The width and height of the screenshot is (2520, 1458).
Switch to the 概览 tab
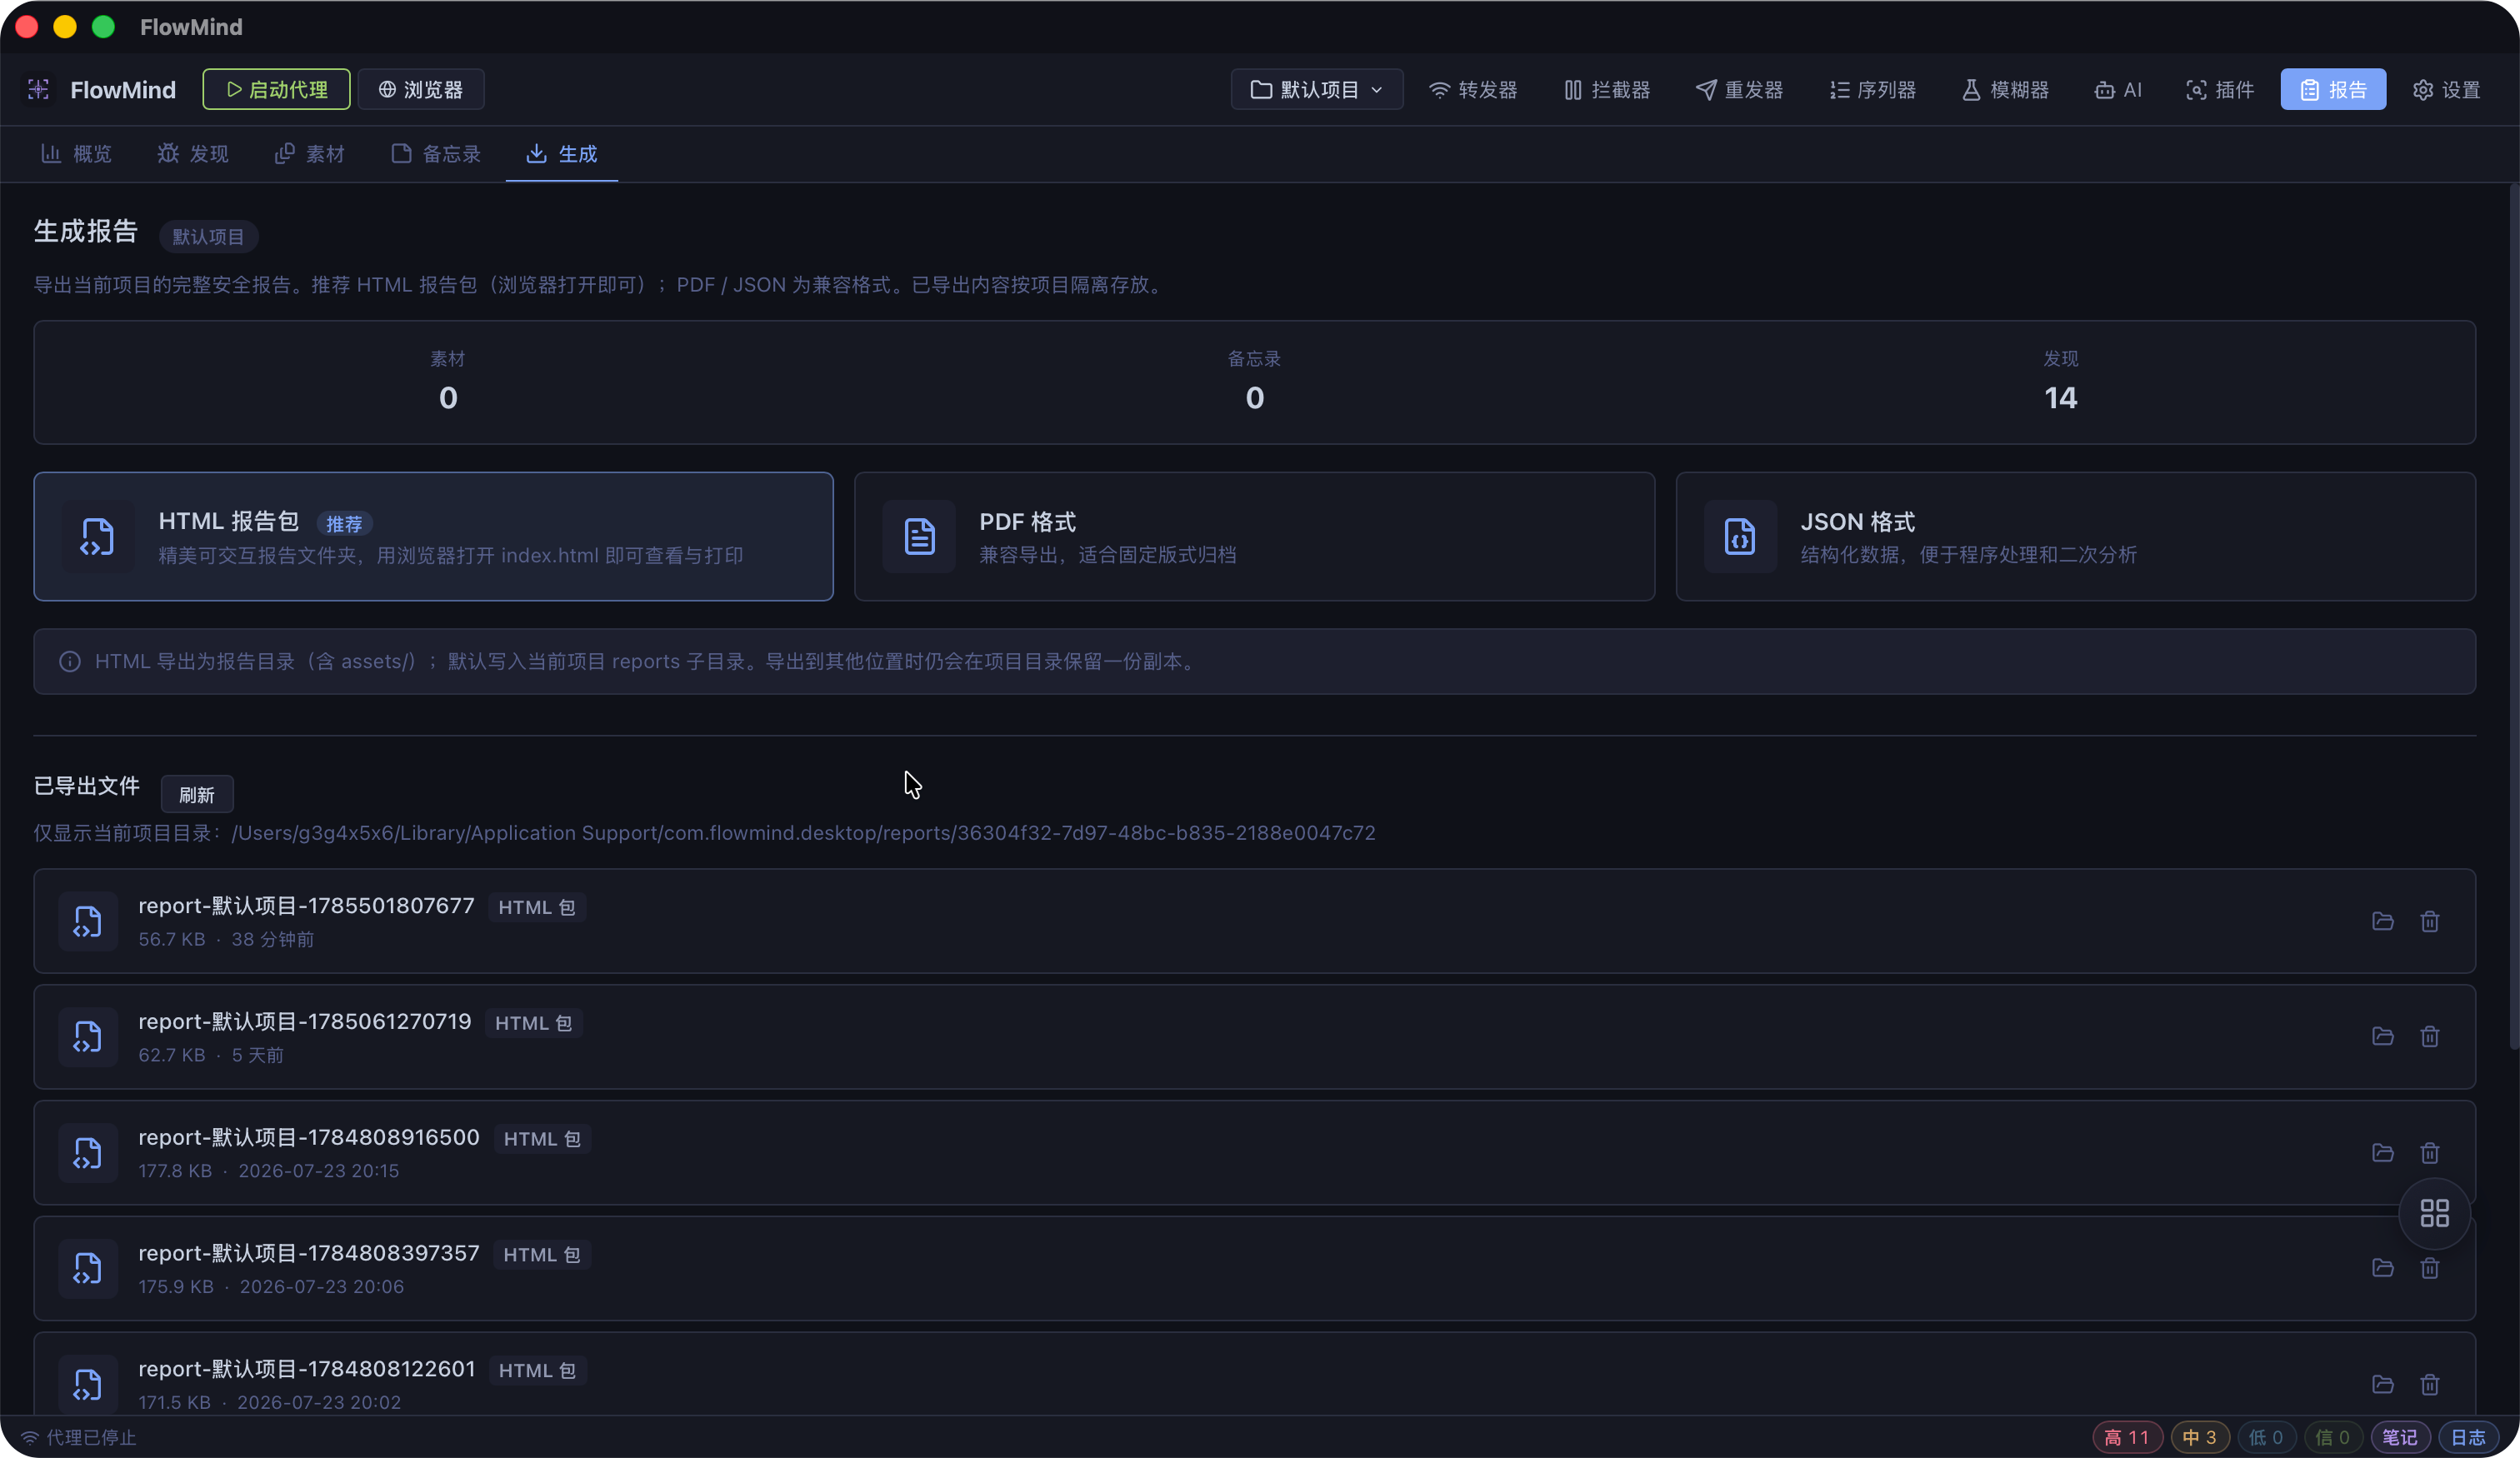coord(77,154)
